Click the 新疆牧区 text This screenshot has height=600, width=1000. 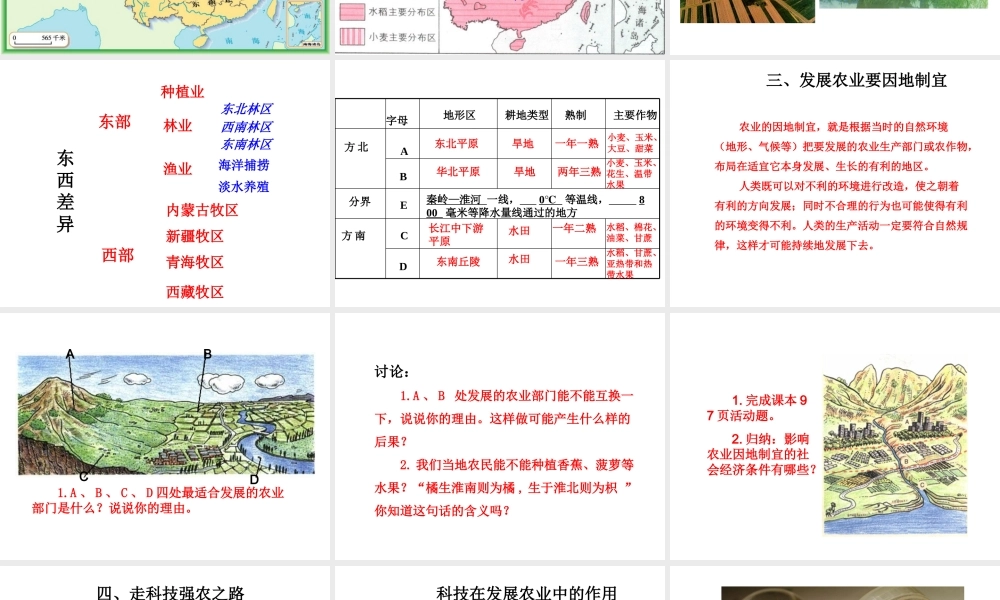[x=195, y=237]
